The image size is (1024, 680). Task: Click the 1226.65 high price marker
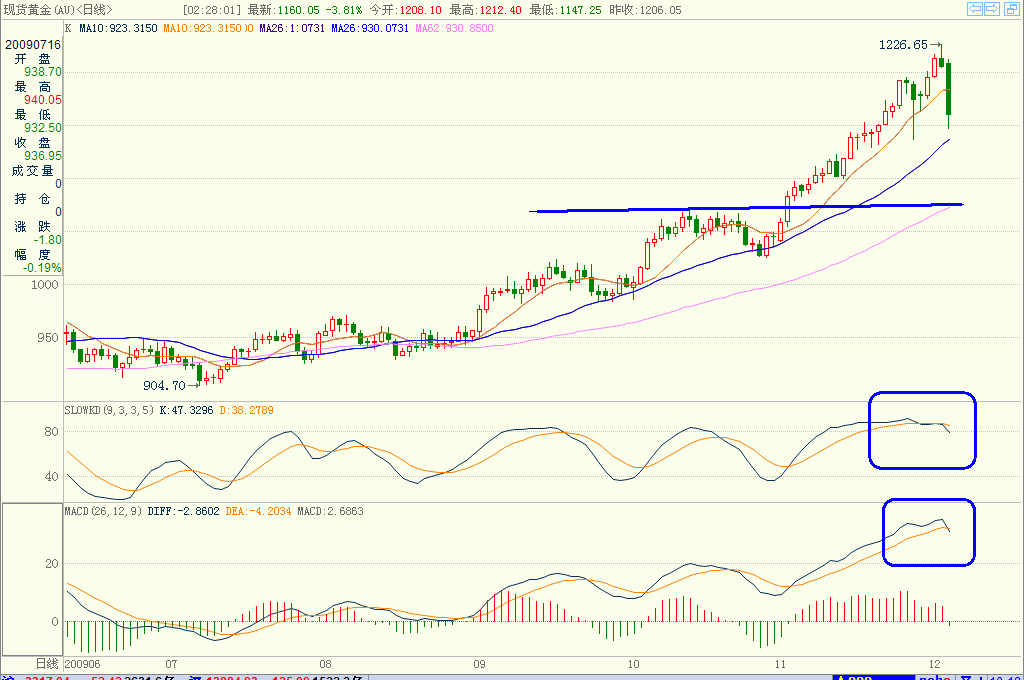click(x=903, y=44)
